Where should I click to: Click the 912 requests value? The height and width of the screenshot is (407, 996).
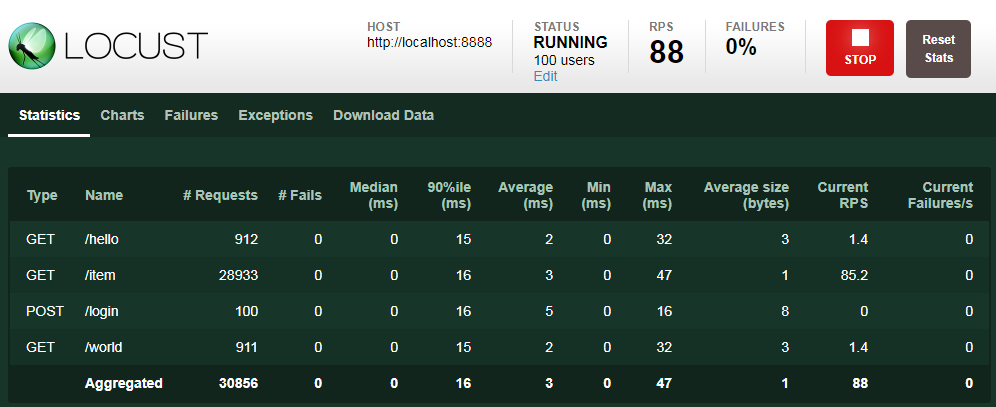[x=246, y=239]
